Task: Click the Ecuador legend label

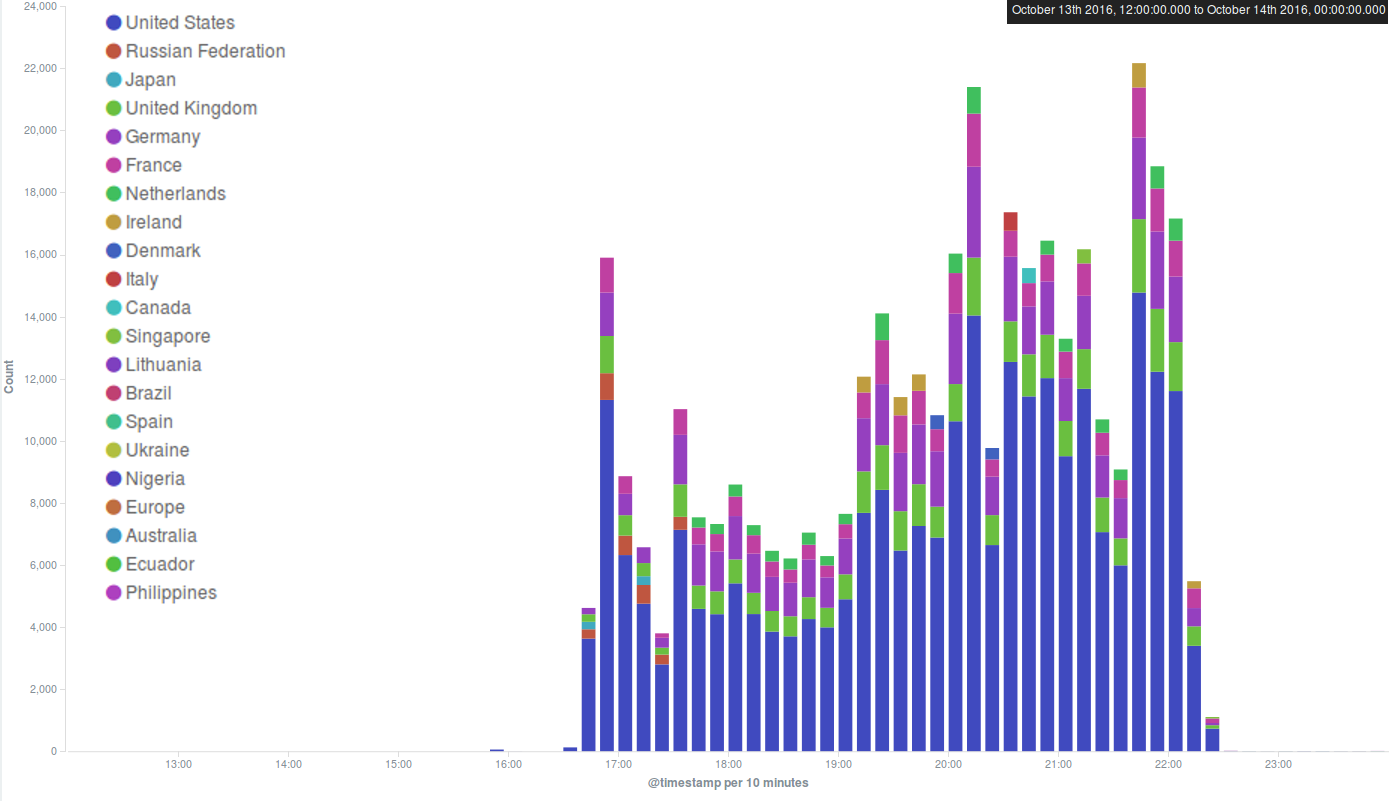Action: pos(160,565)
